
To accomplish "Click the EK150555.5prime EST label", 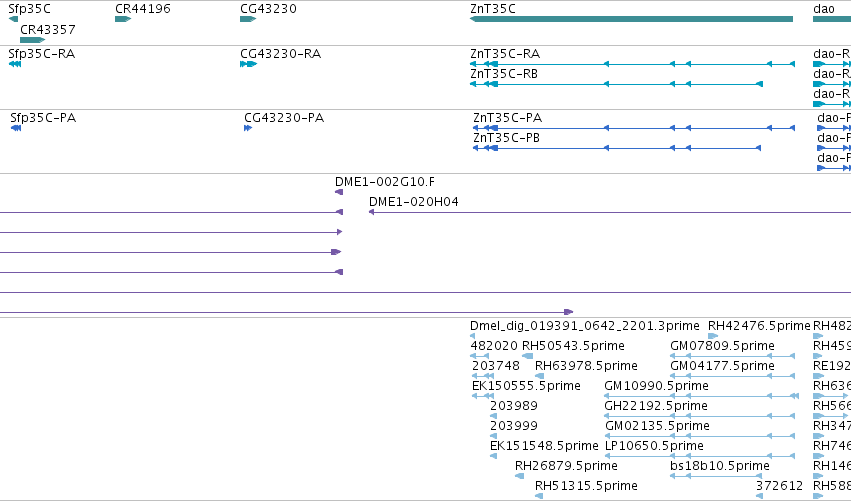I will tap(526, 386).
